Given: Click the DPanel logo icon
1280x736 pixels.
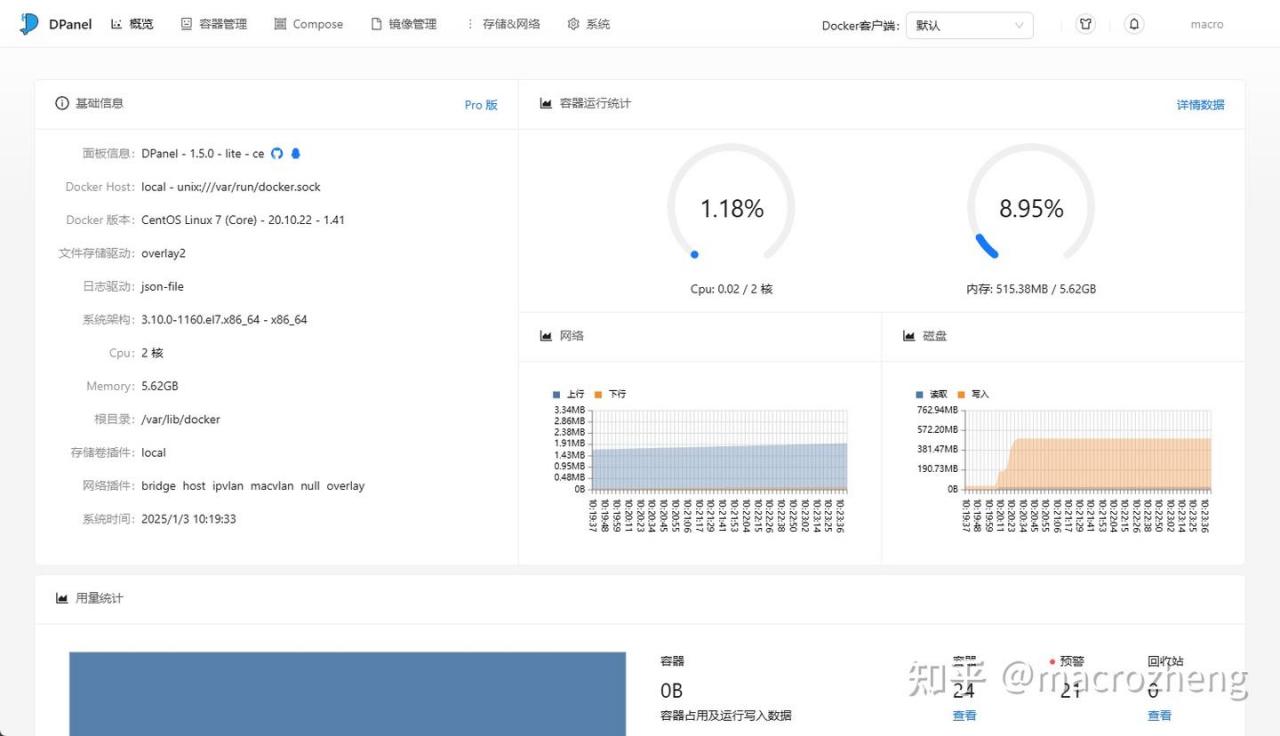Looking at the screenshot, I should pos(28,24).
